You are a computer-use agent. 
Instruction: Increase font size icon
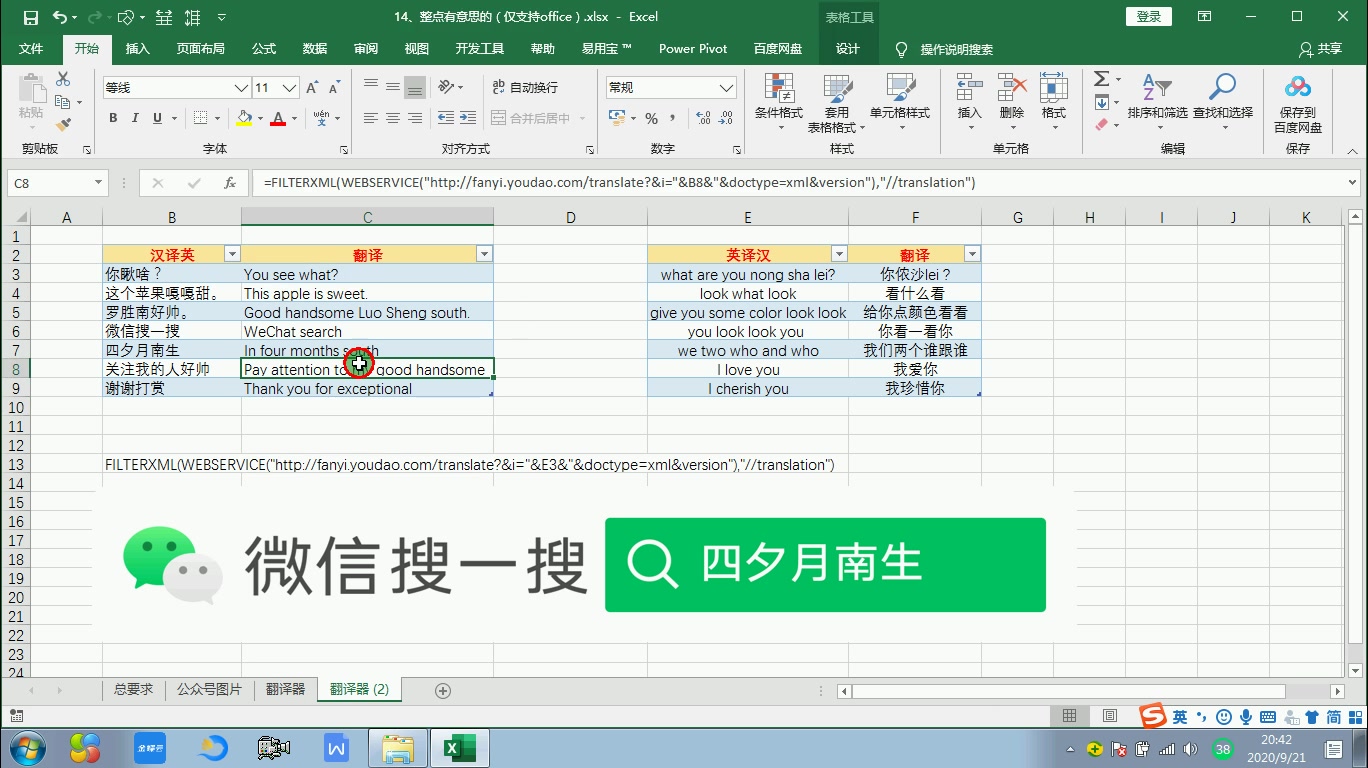pyautogui.click(x=313, y=88)
